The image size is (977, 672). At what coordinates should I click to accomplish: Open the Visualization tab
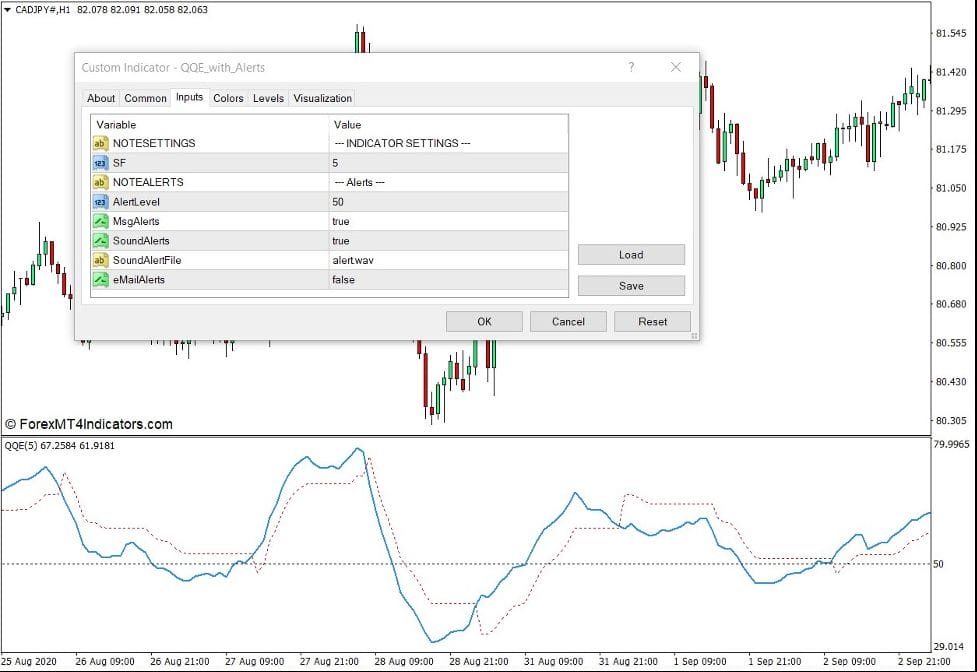tap(322, 98)
